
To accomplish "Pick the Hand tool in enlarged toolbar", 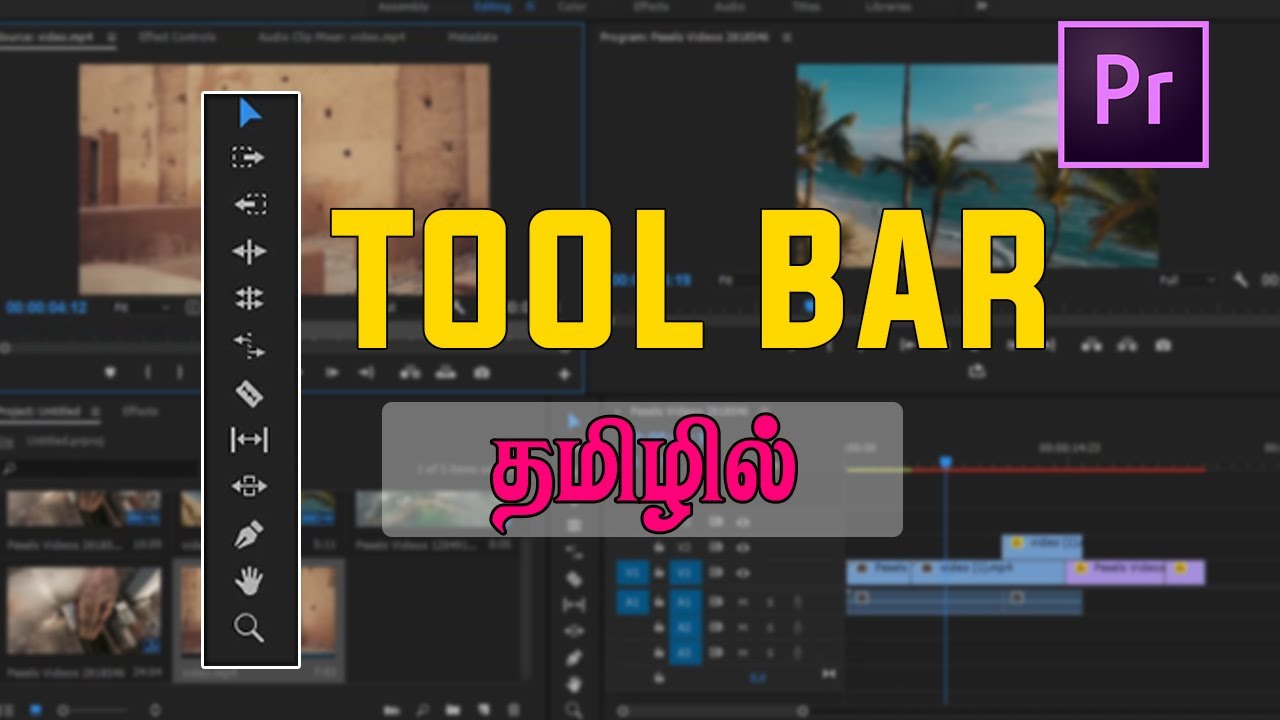I will click(x=249, y=581).
